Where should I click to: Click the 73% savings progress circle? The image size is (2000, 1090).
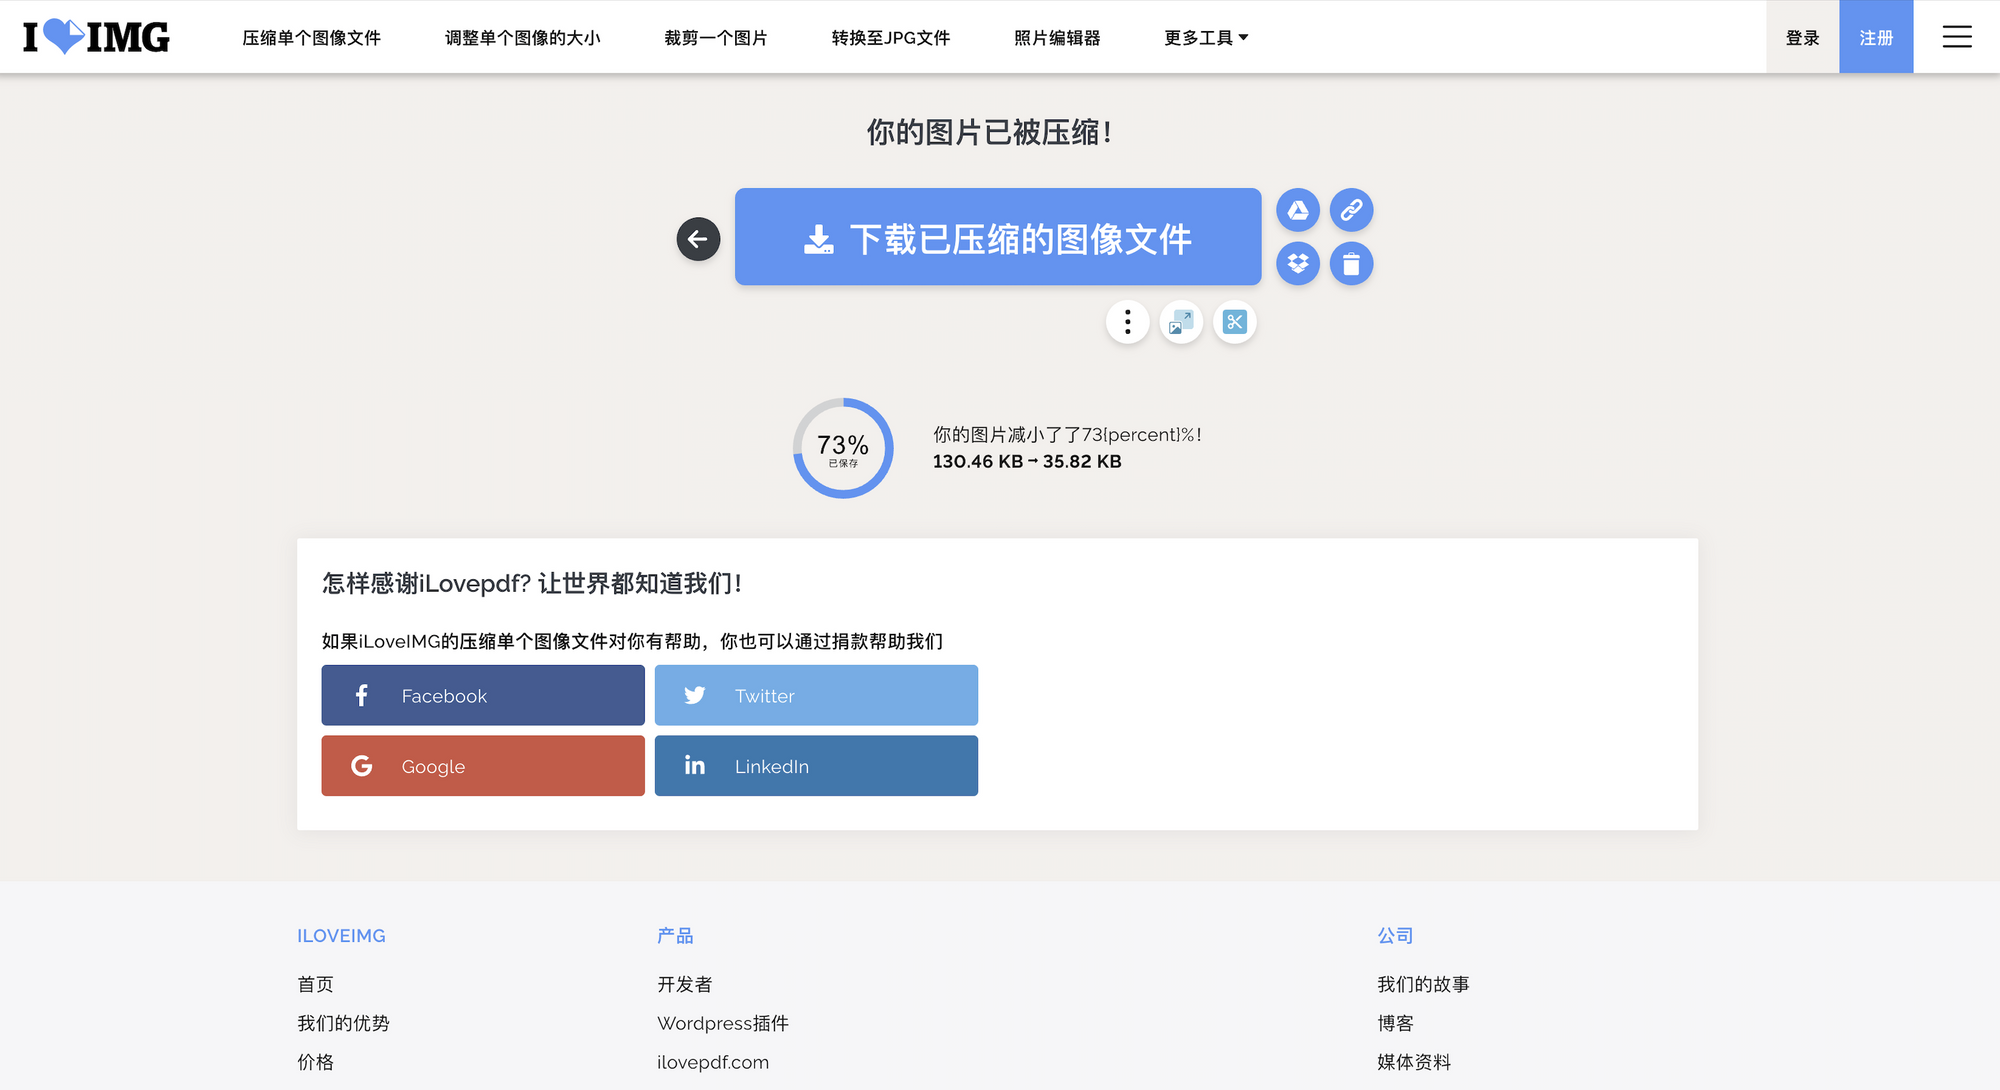(843, 448)
